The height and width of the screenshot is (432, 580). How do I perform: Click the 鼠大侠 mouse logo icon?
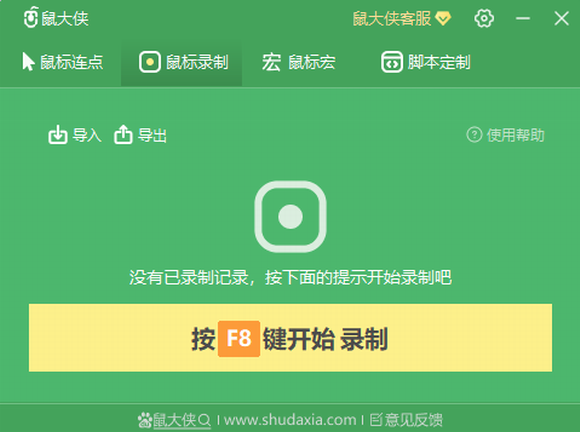[31, 17]
